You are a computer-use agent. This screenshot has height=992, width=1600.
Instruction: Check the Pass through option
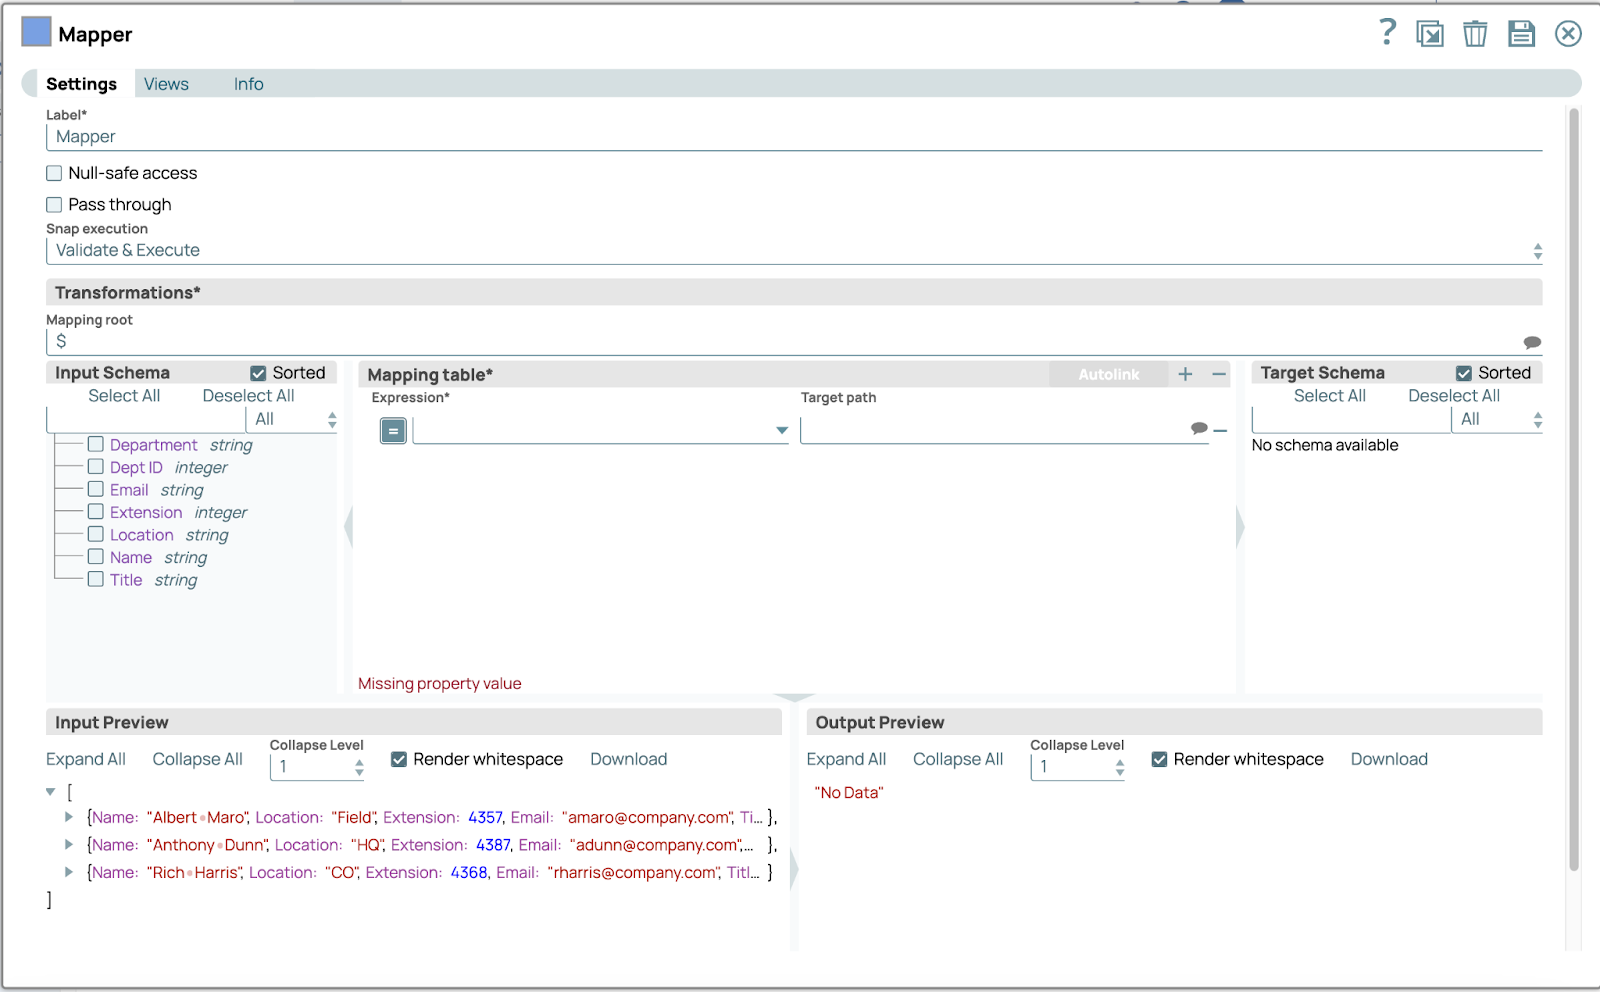click(x=55, y=205)
